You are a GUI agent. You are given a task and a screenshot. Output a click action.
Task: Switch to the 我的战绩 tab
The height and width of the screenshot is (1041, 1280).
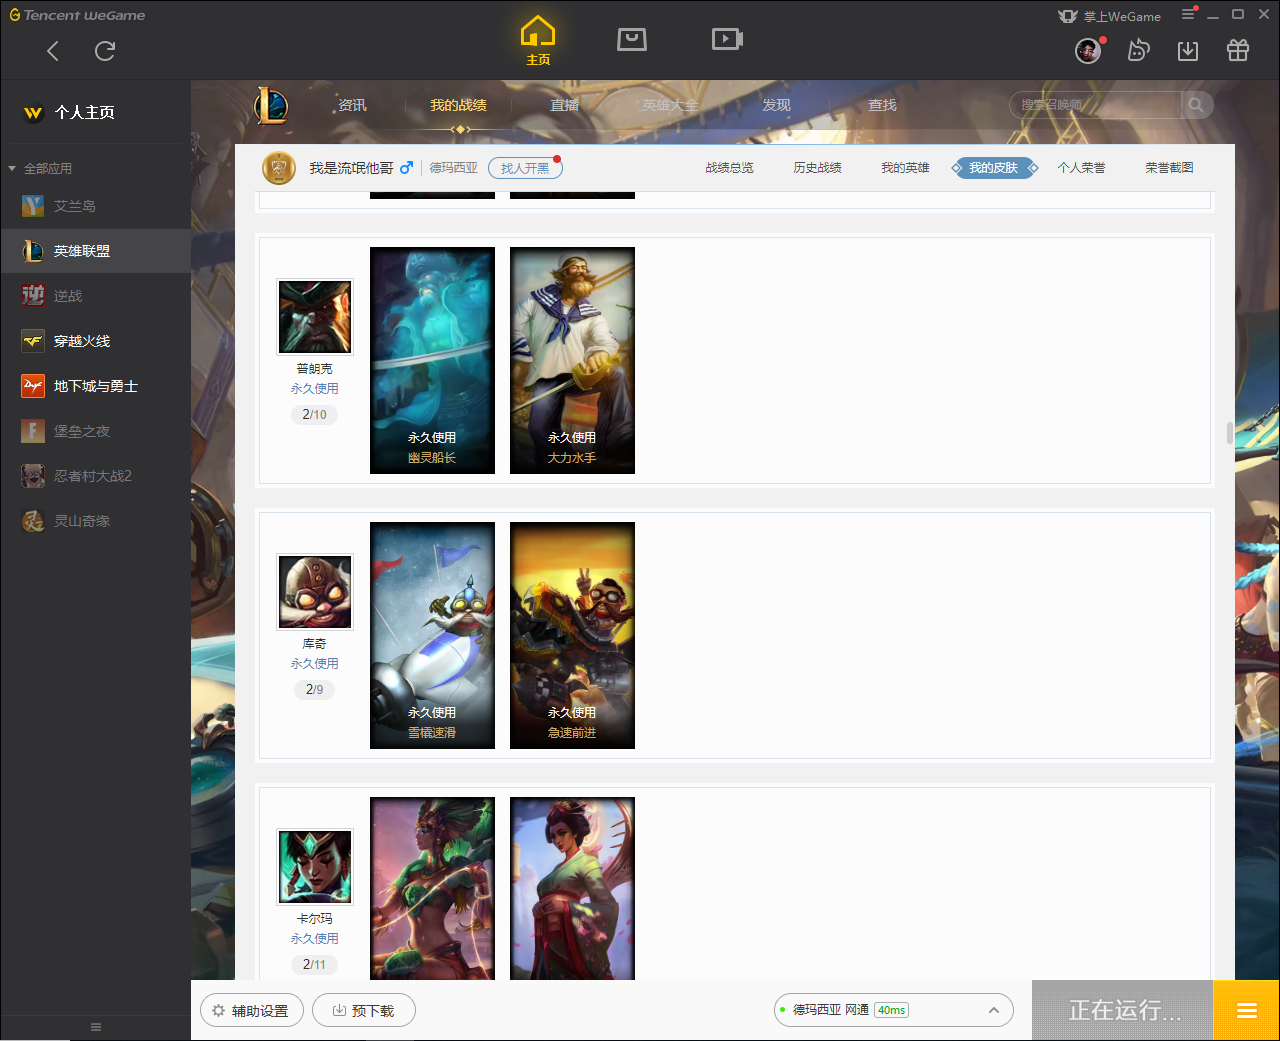coord(458,105)
